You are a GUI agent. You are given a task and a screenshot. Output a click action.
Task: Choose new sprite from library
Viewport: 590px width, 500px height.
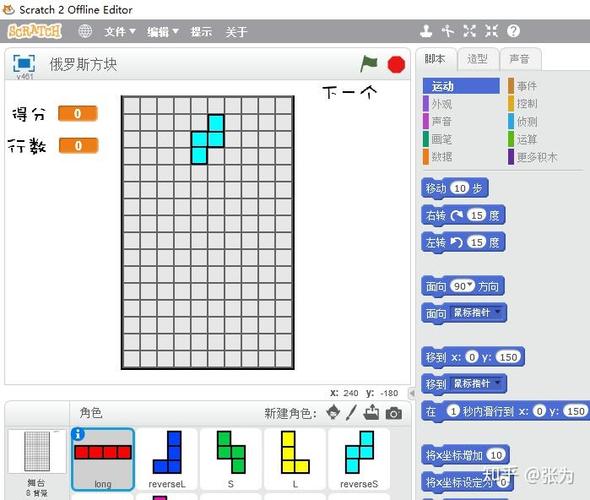click(333, 413)
